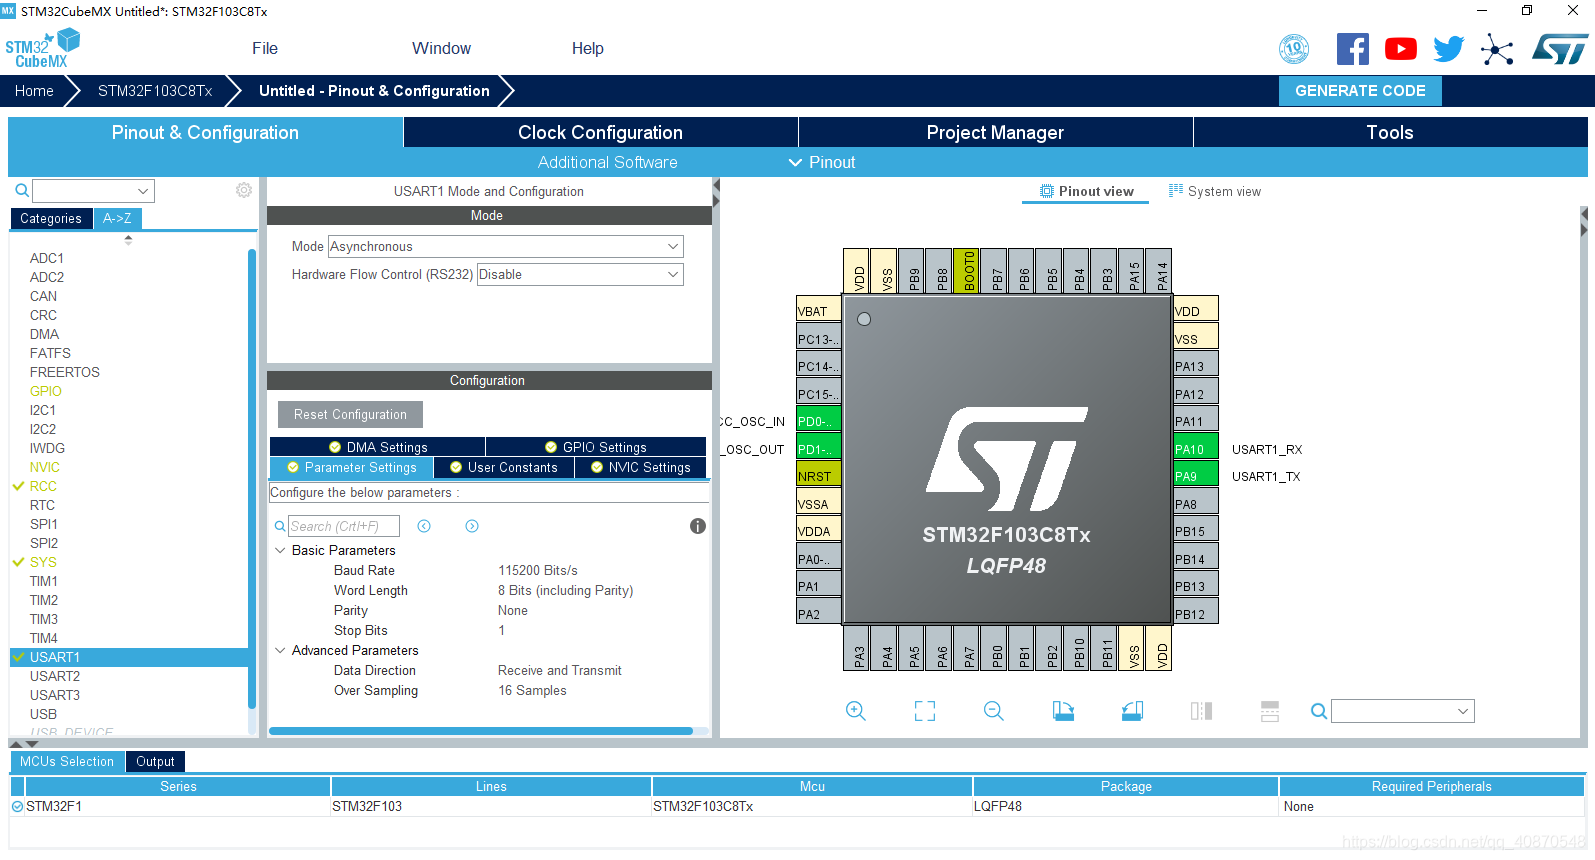Click Reset Configuration

pos(350,414)
